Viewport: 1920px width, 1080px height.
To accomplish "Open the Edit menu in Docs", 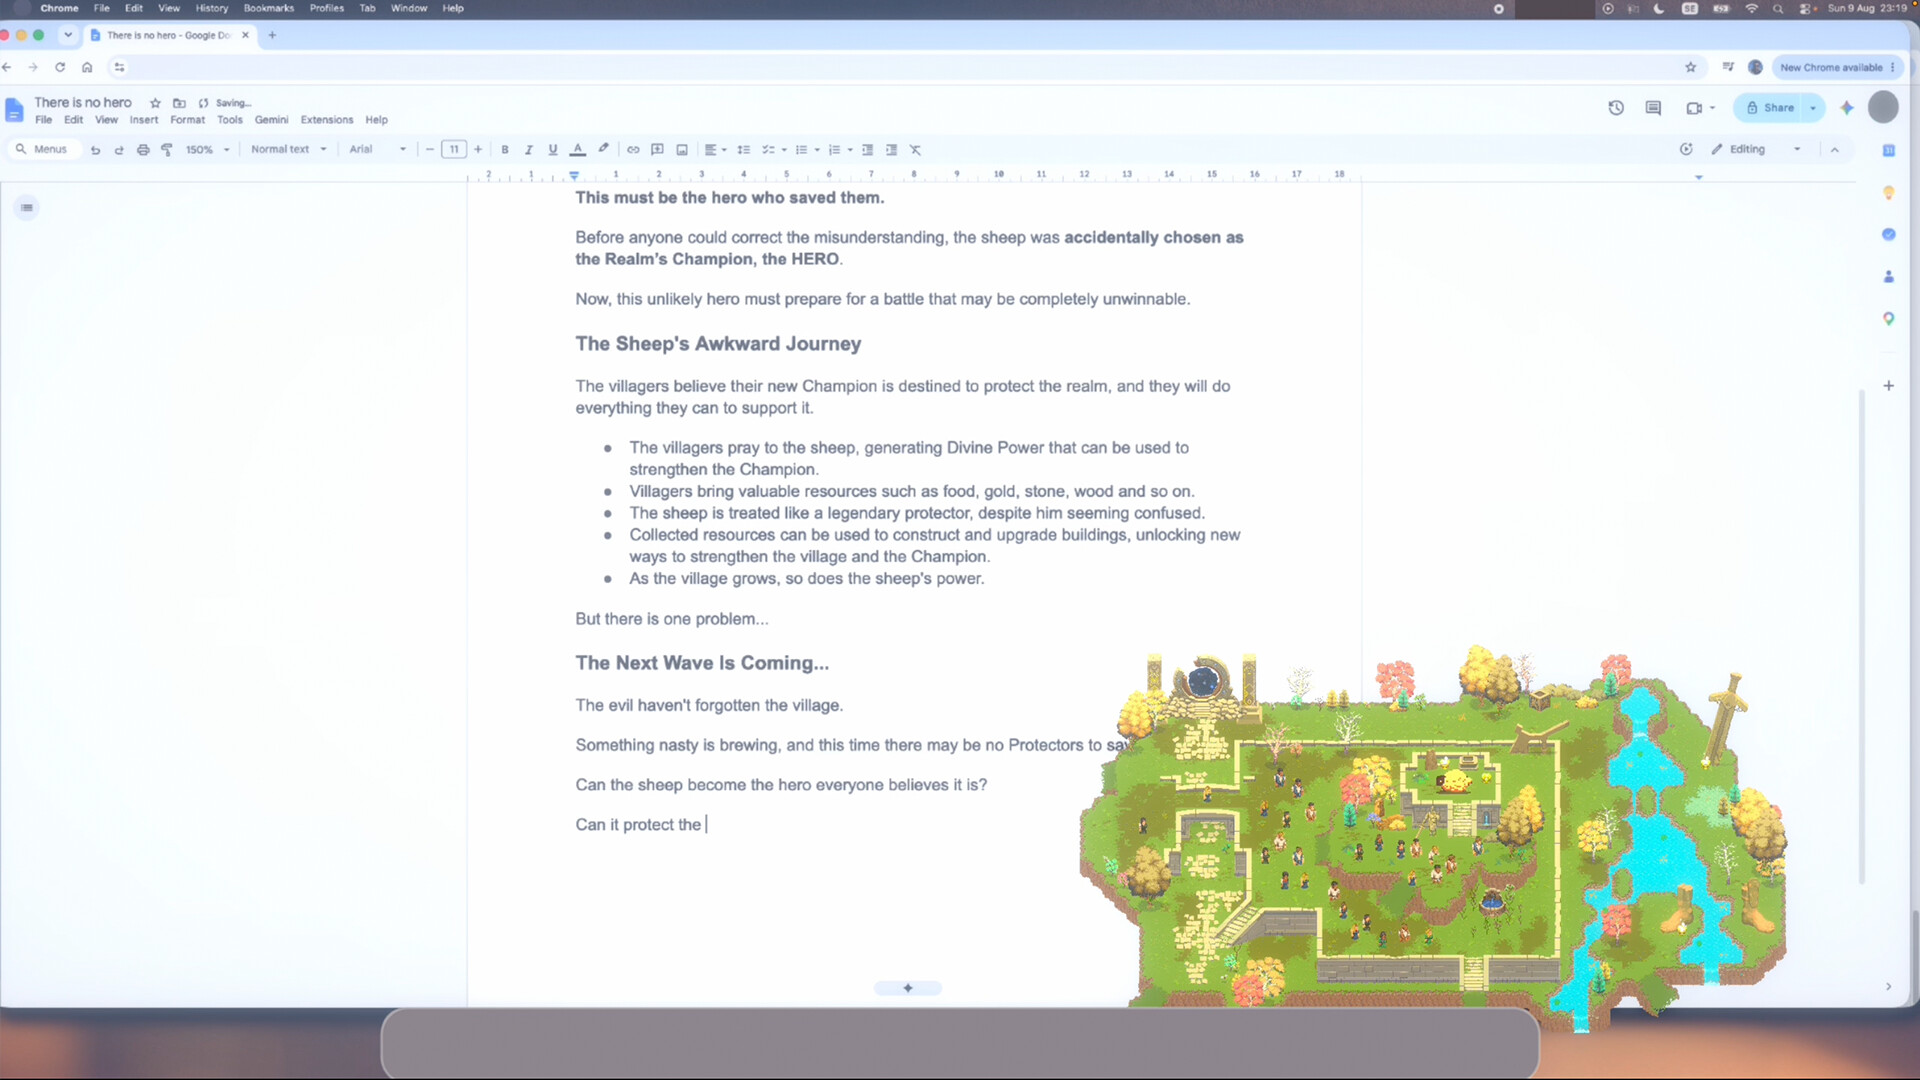I will tap(74, 120).
